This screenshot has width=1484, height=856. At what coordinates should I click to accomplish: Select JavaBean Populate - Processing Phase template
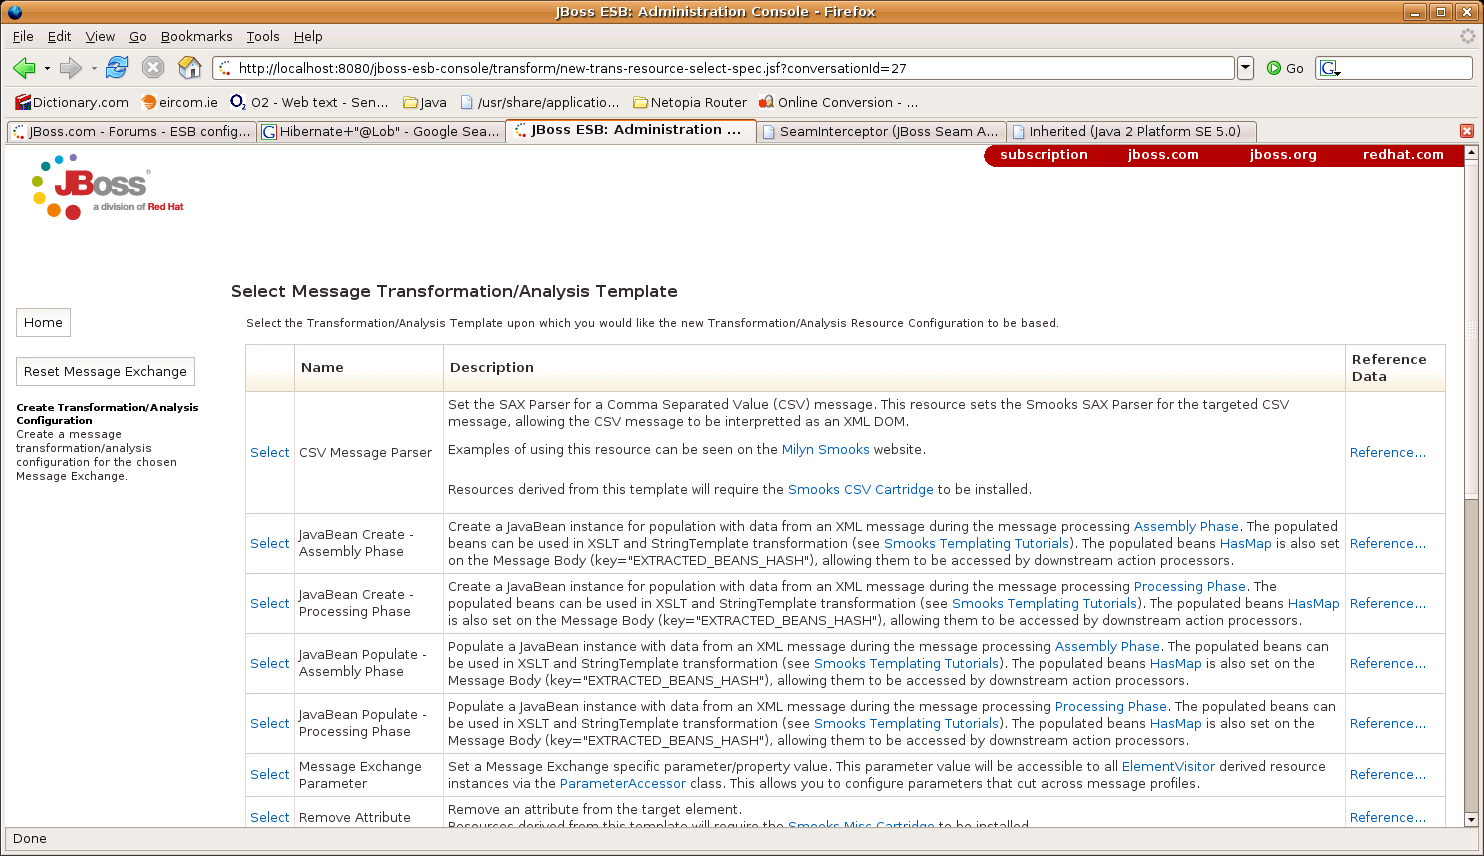tap(270, 723)
